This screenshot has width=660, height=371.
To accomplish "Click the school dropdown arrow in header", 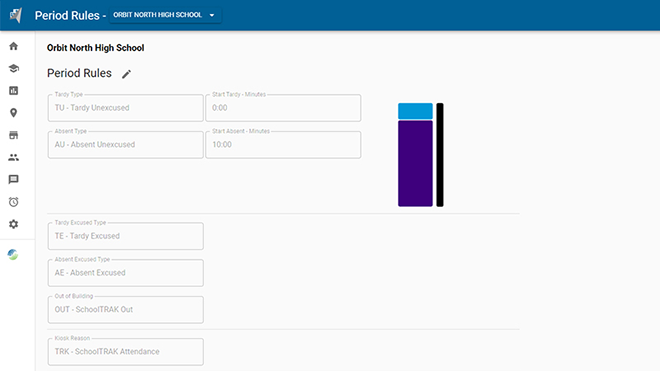I will [x=212, y=15].
